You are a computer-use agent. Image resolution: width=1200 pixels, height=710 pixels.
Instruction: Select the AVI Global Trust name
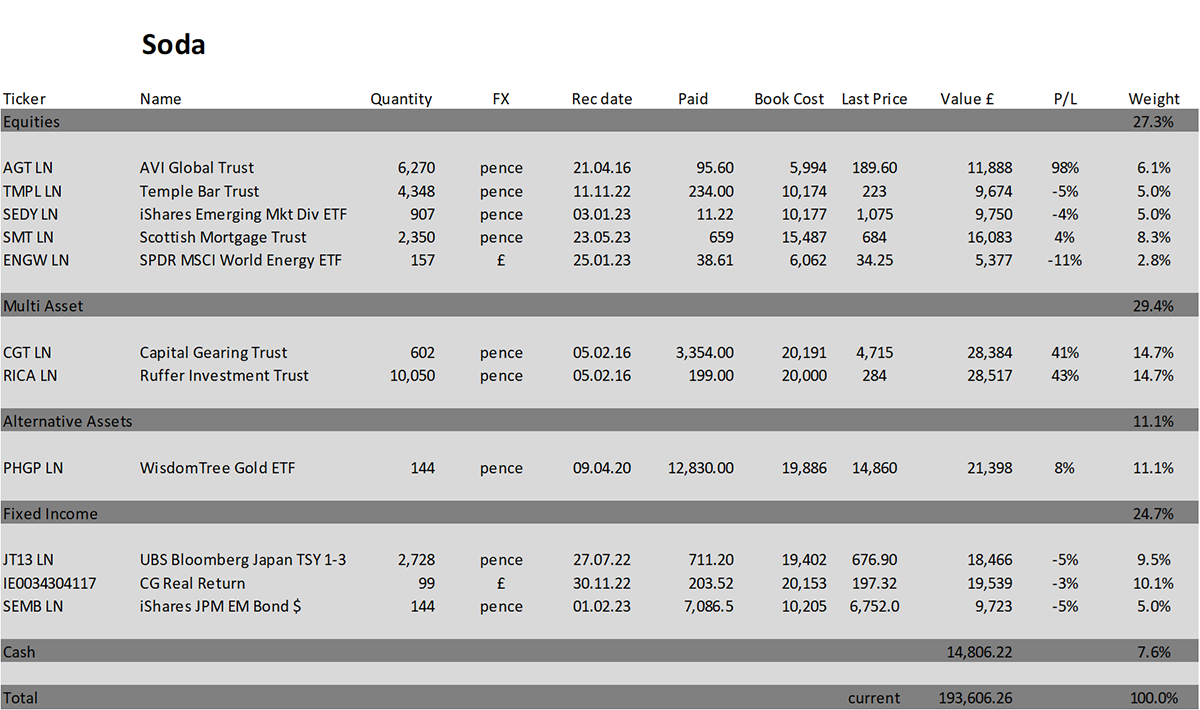click(197, 168)
